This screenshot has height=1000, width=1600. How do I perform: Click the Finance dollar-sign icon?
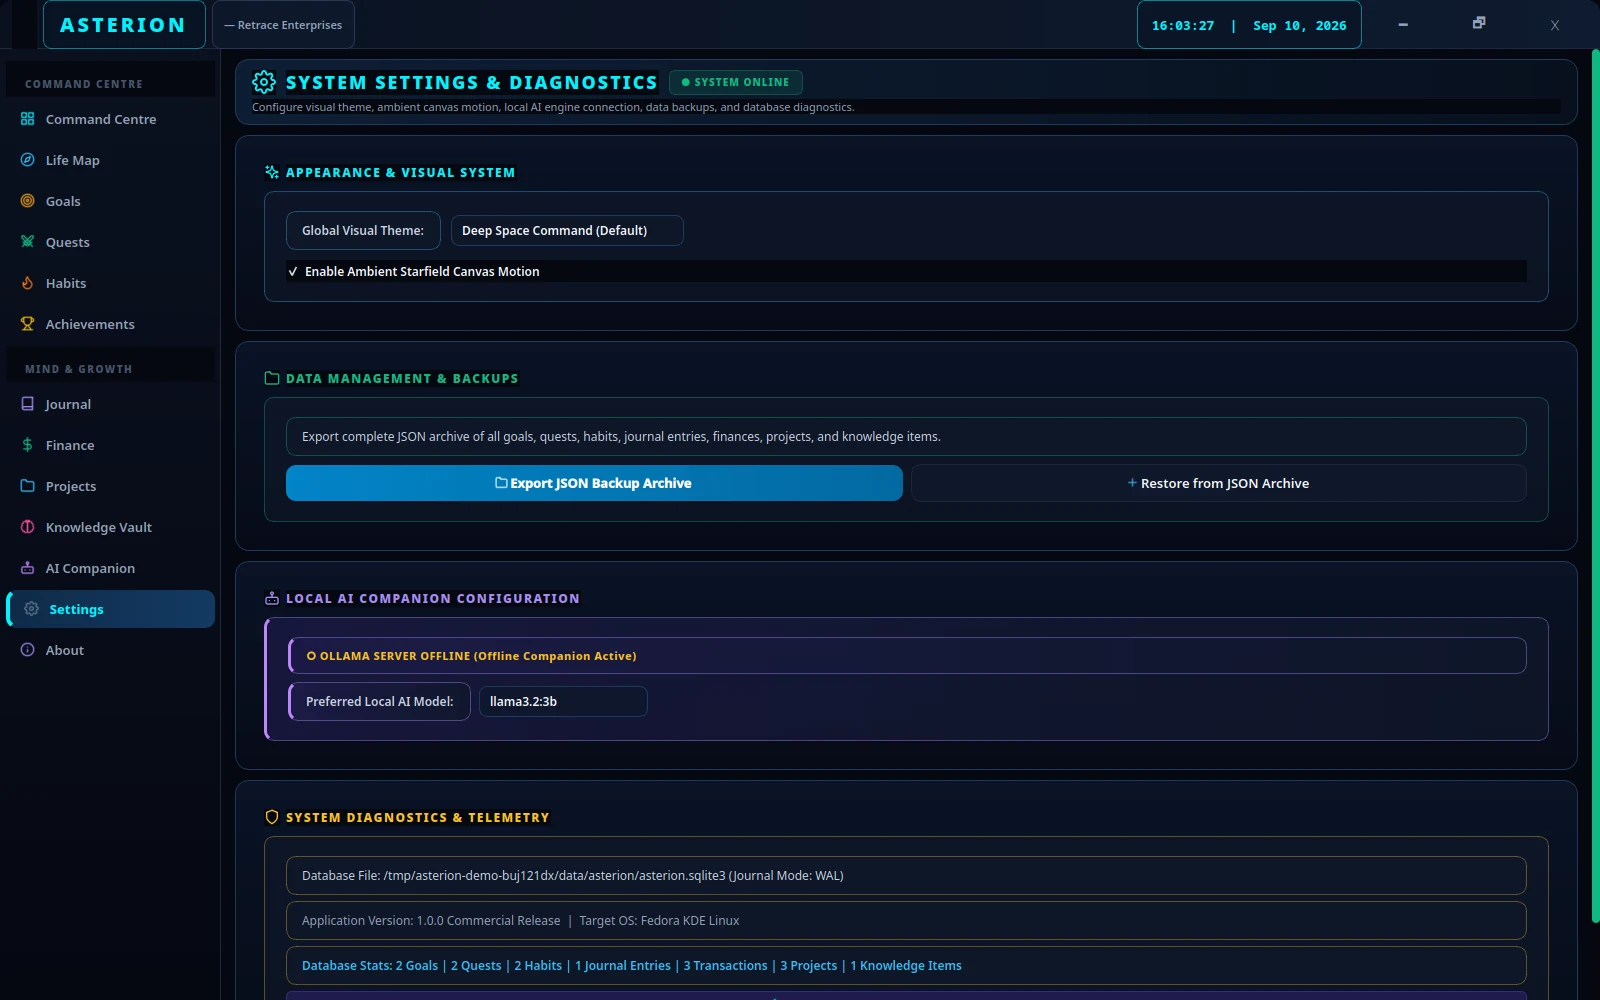point(27,445)
